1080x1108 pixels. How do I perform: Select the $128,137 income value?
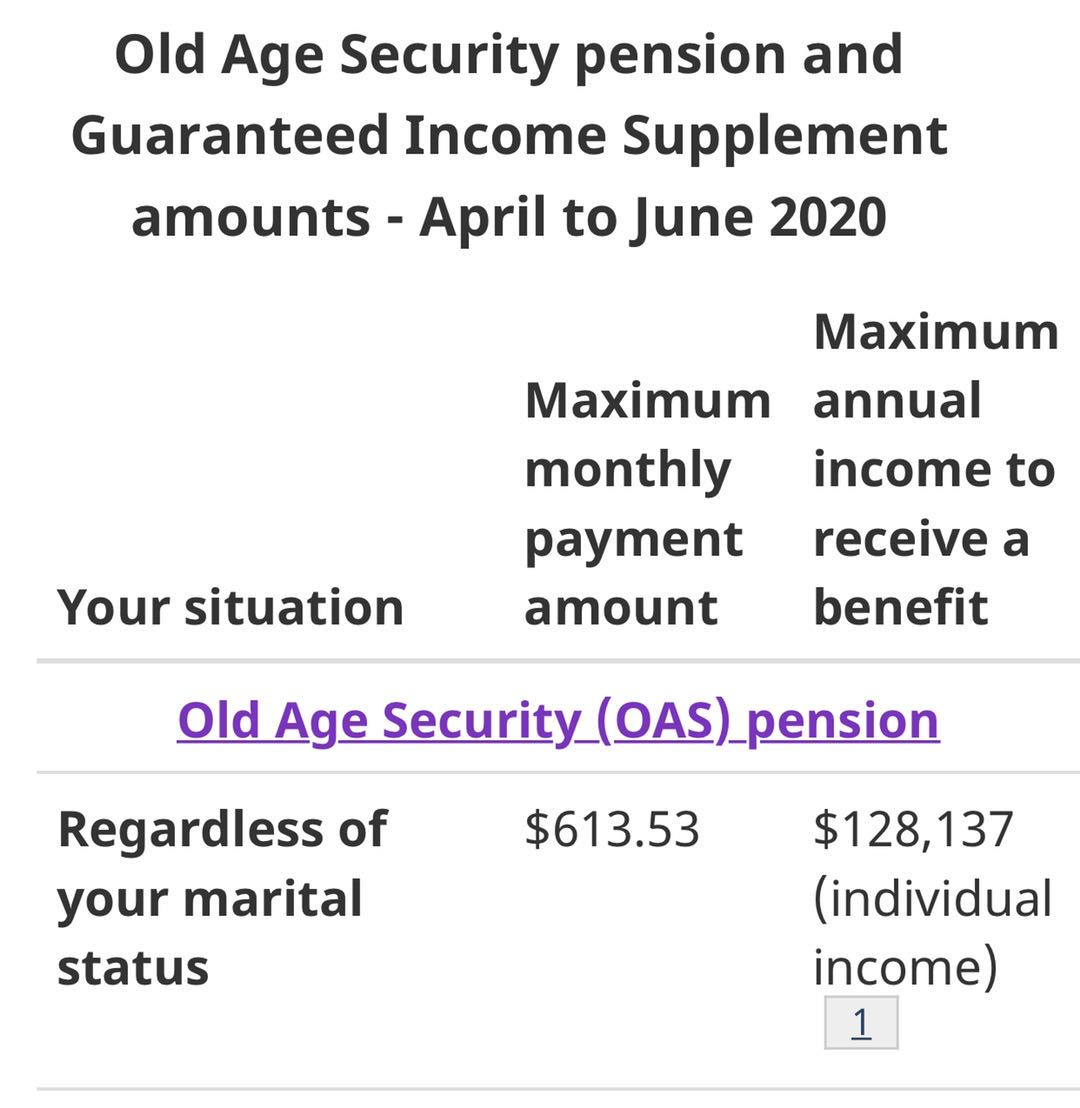[913, 830]
